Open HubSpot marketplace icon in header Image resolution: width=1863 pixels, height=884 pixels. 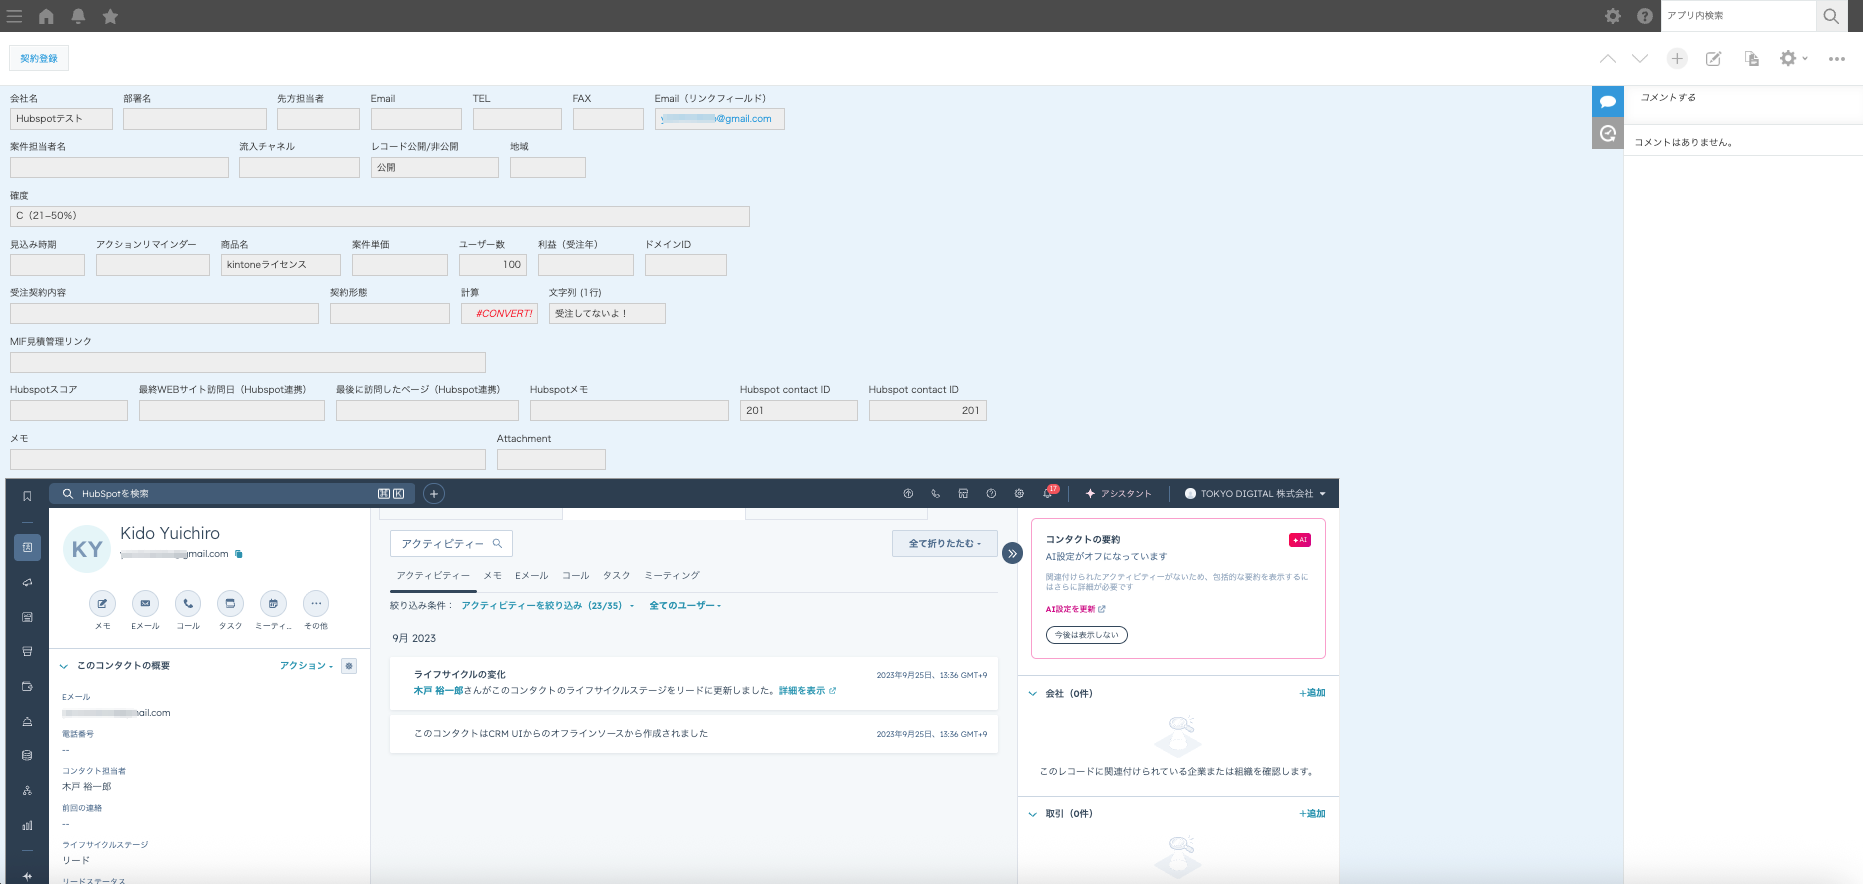[x=963, y=494]
